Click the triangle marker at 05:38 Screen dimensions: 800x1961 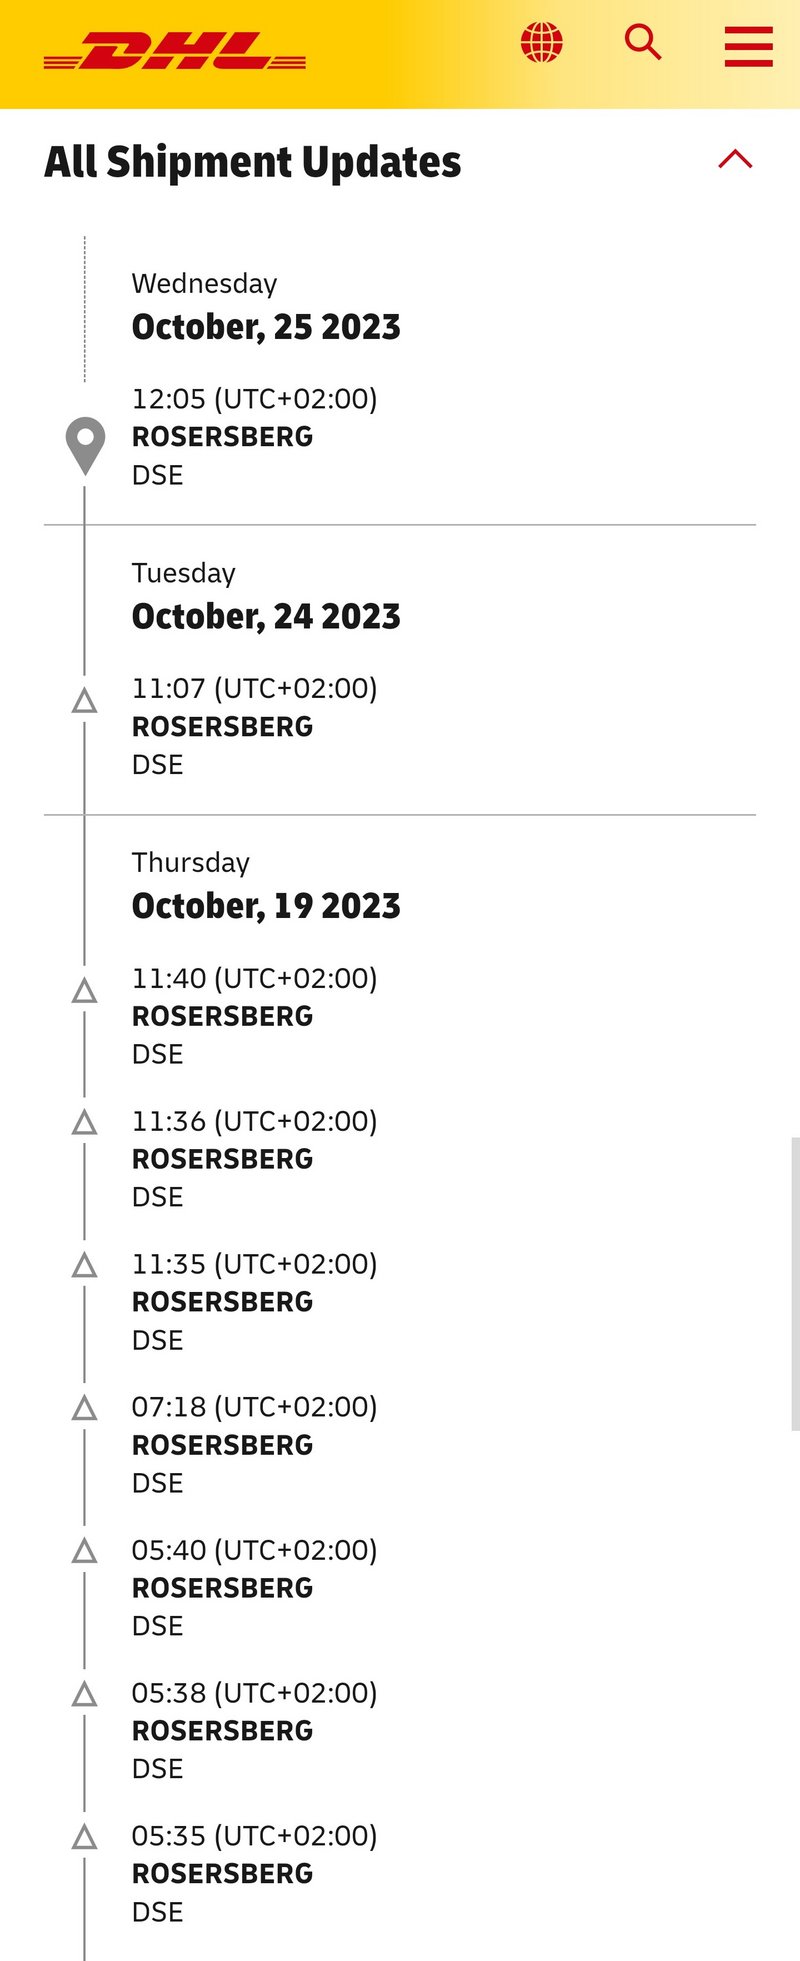85,1695
